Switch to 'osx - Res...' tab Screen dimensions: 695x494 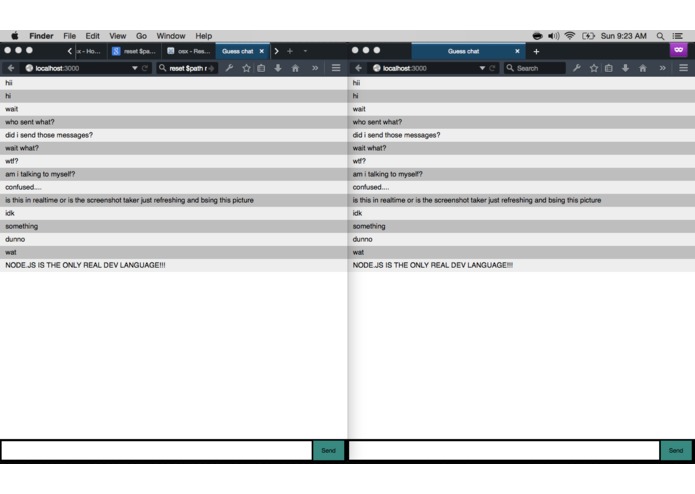[x=189, y=51]
